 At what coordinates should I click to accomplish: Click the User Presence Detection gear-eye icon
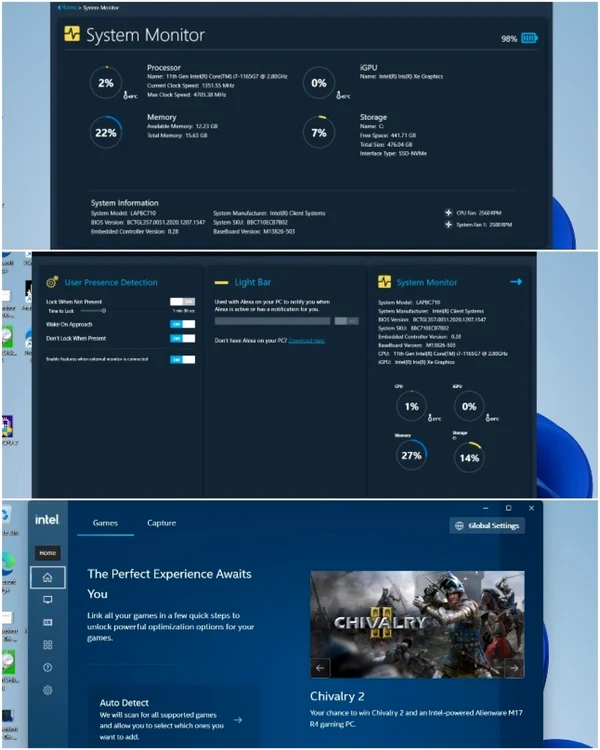[x=52, y=282]
